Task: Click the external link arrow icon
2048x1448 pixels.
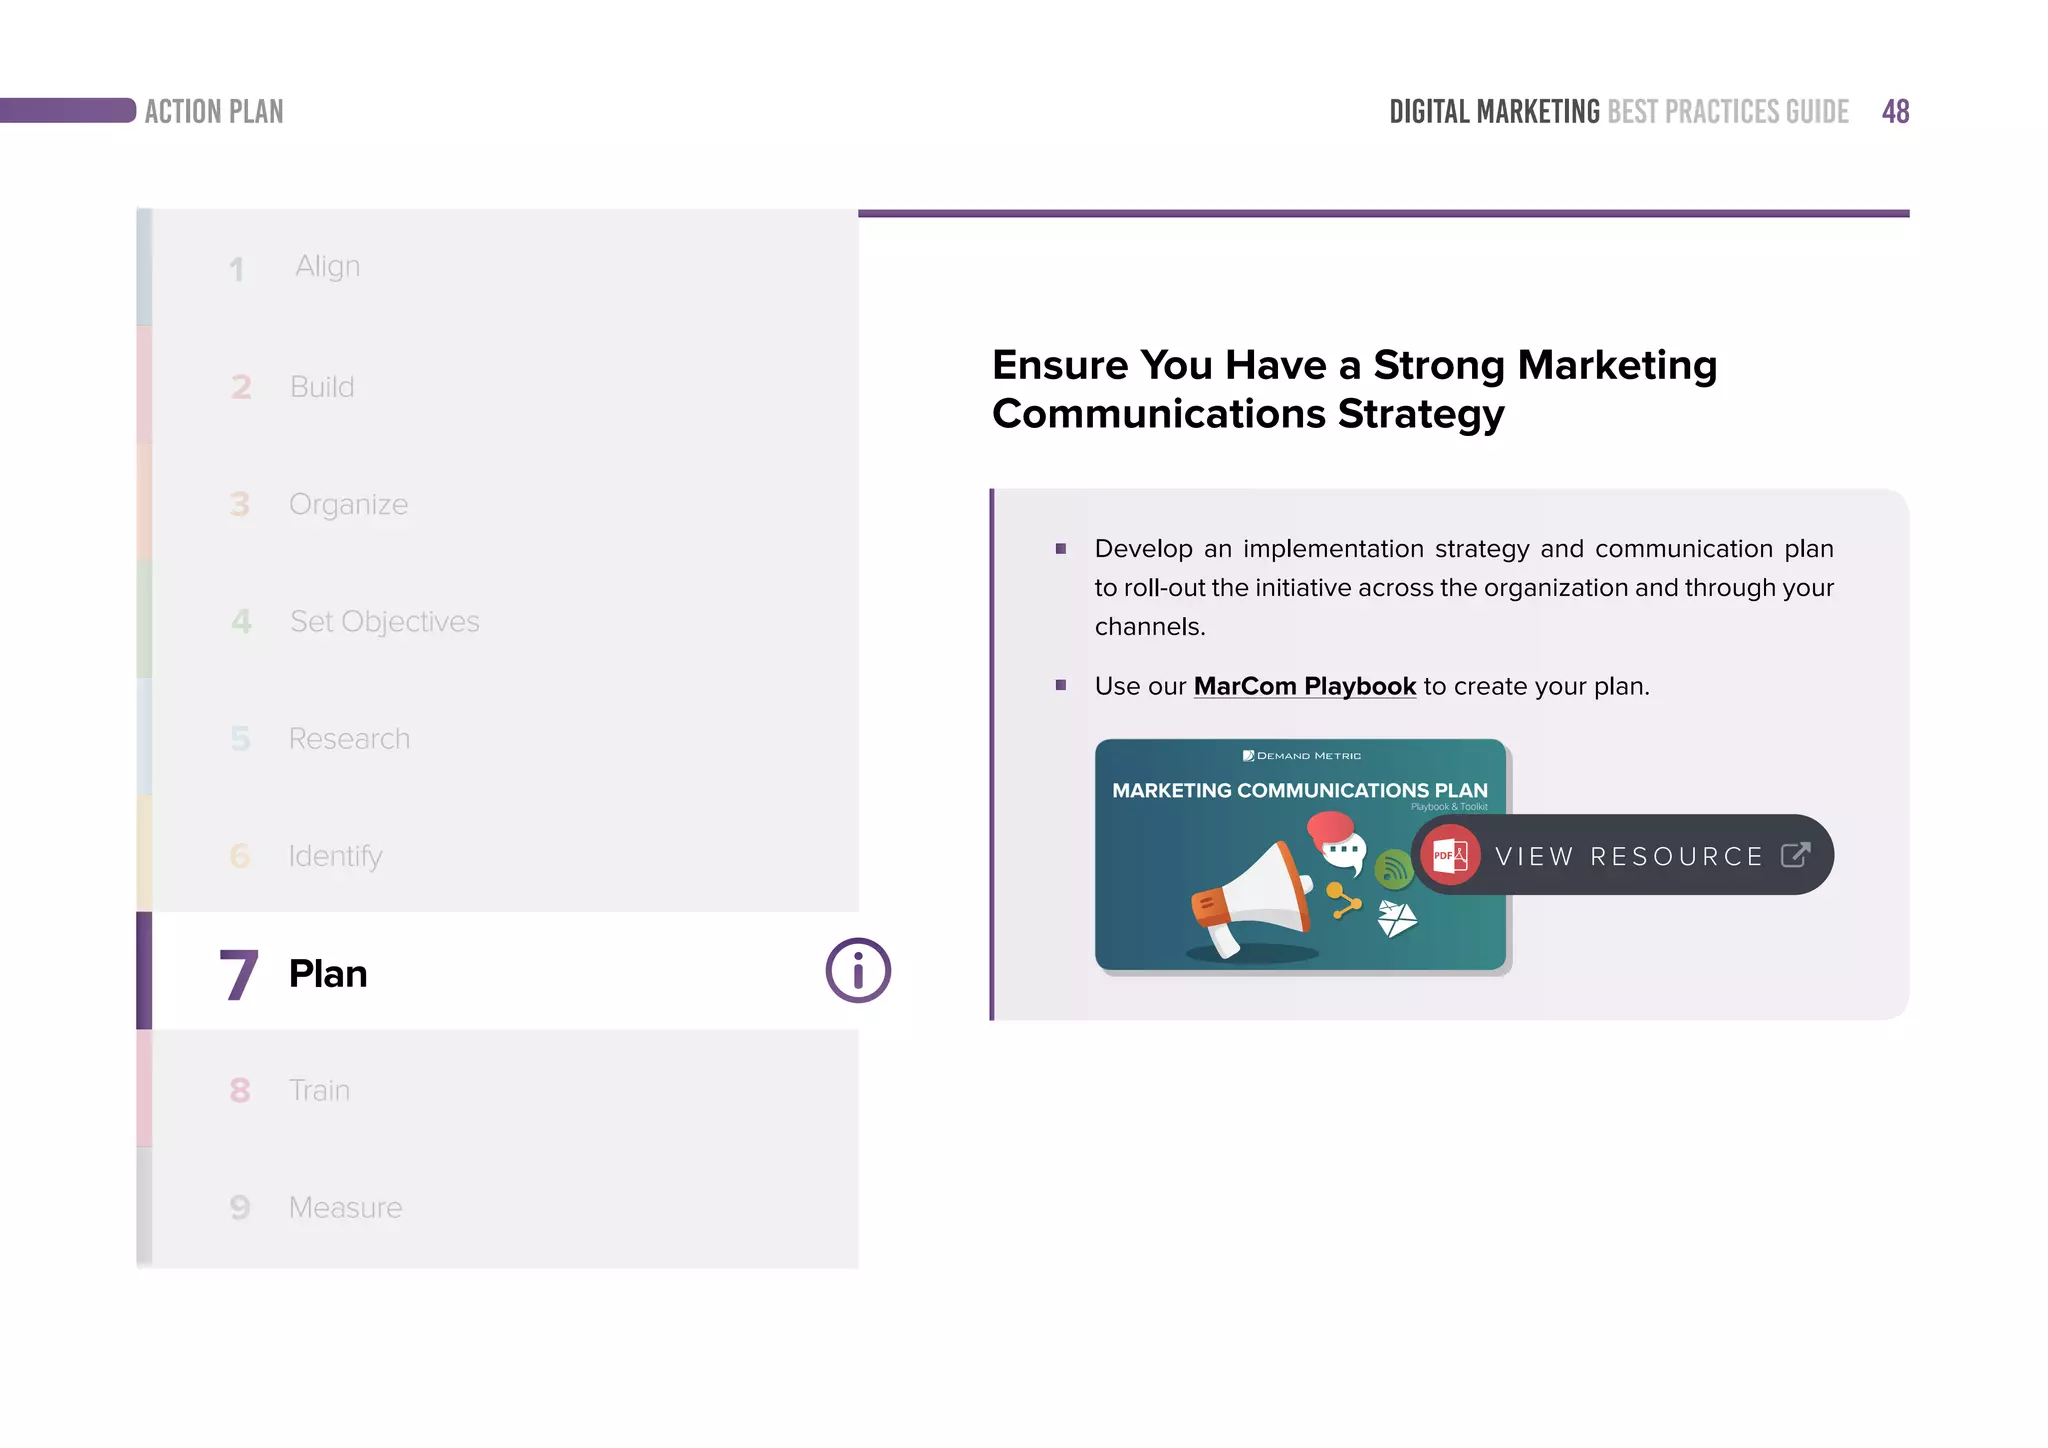Action: (1796, 855)
